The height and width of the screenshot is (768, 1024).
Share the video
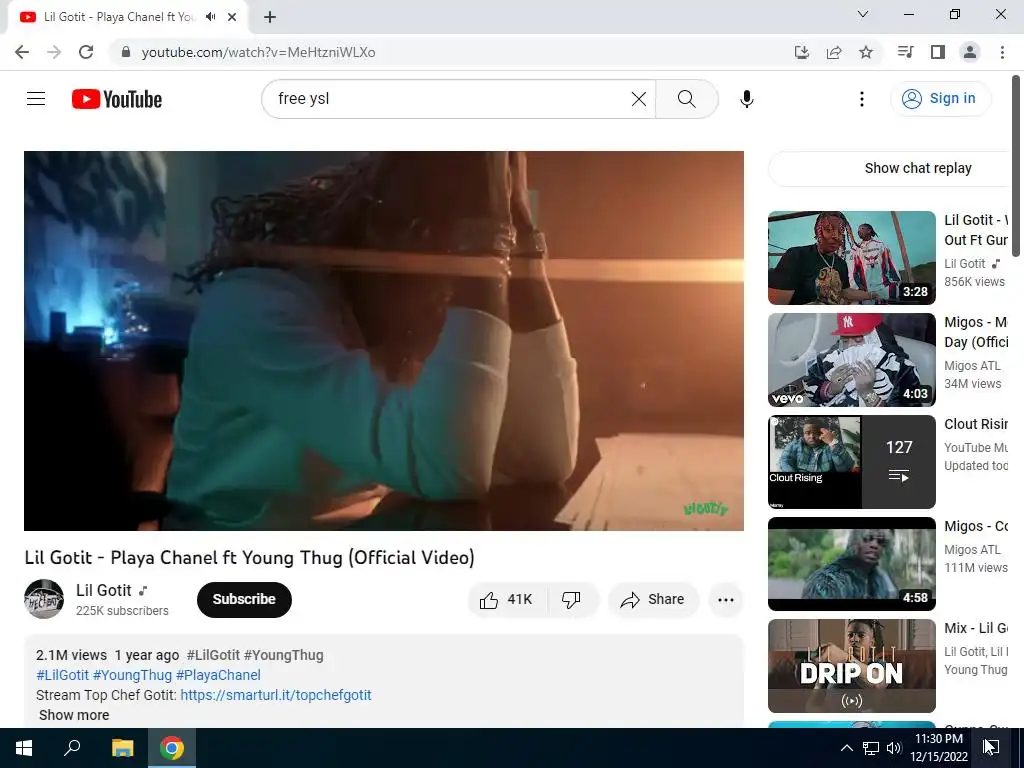653,600
